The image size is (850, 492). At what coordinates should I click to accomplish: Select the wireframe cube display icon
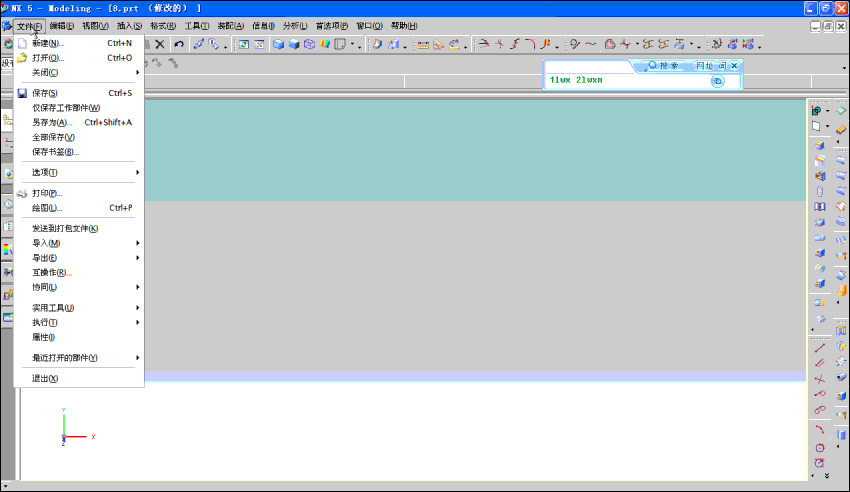pyautogui.click(x=310, y=44)
